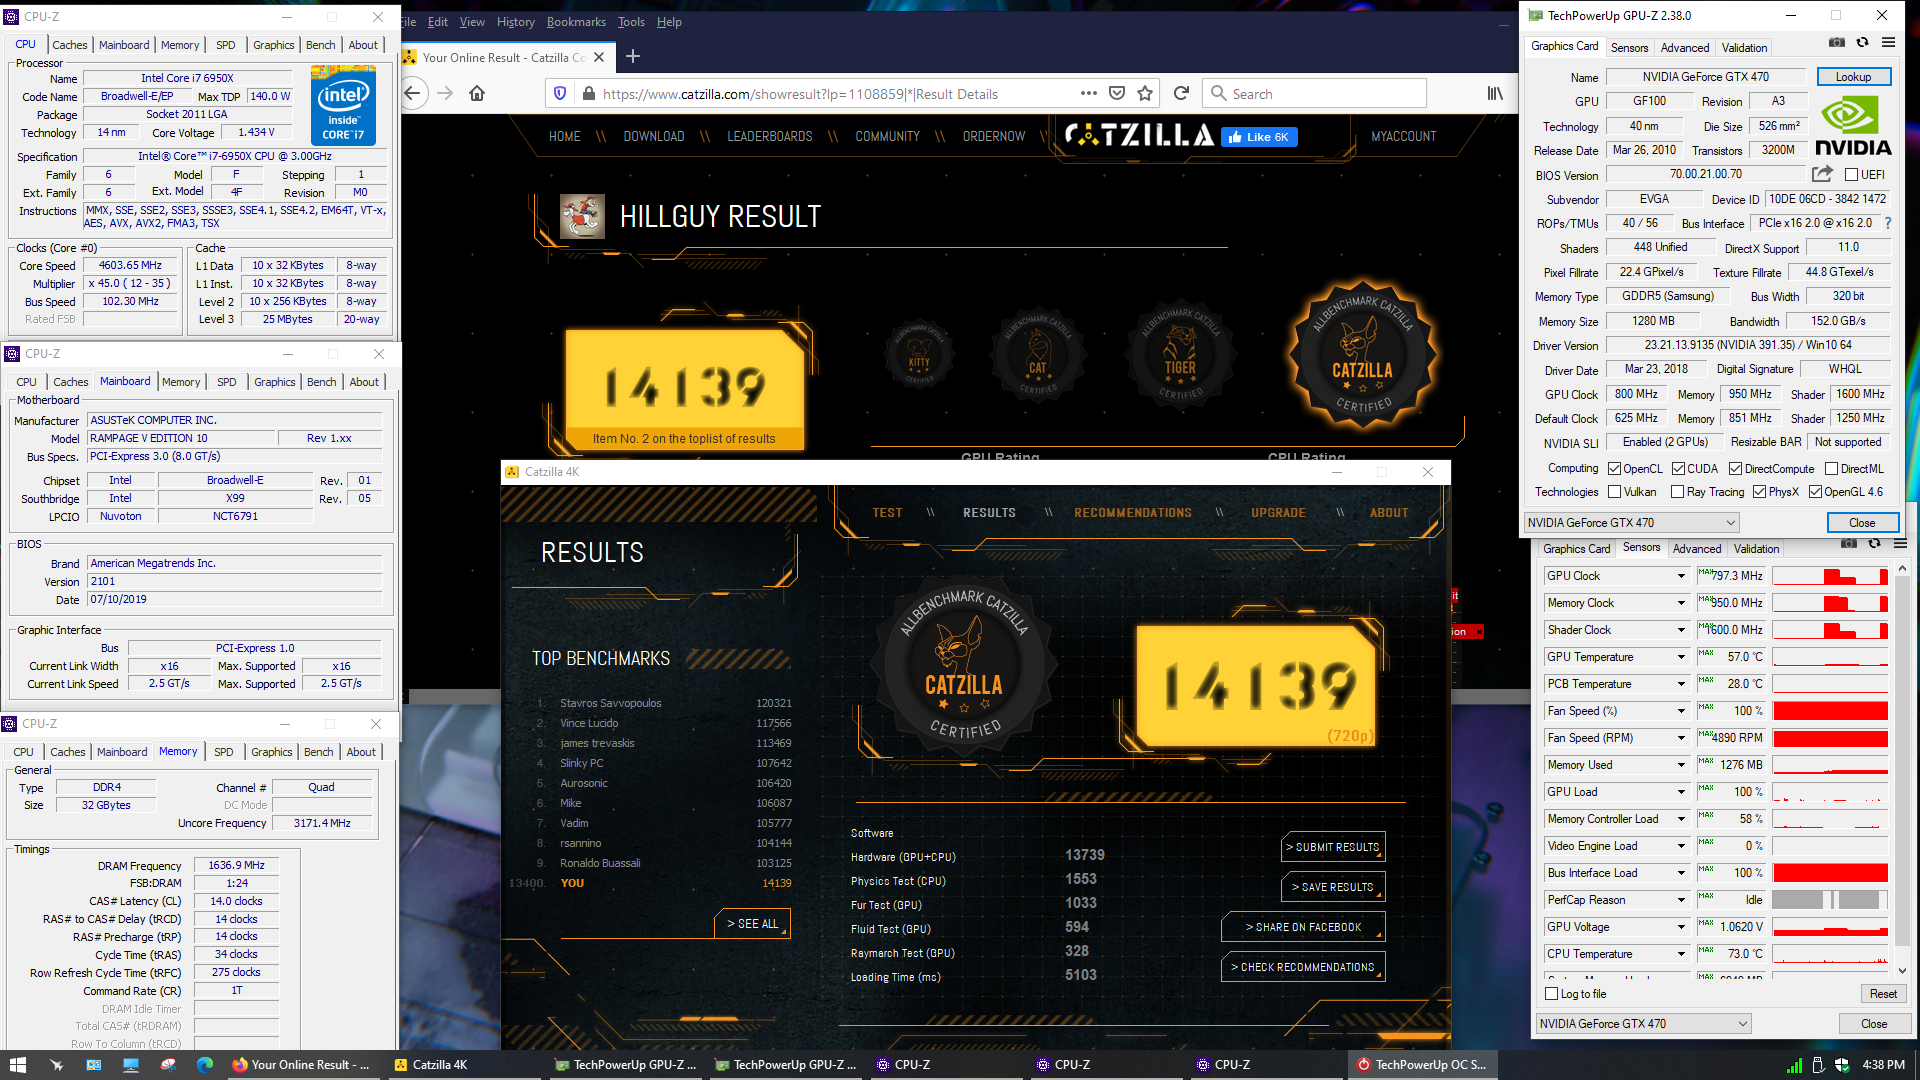
Task: Open the Windows Start menu
Action: 18,1065
